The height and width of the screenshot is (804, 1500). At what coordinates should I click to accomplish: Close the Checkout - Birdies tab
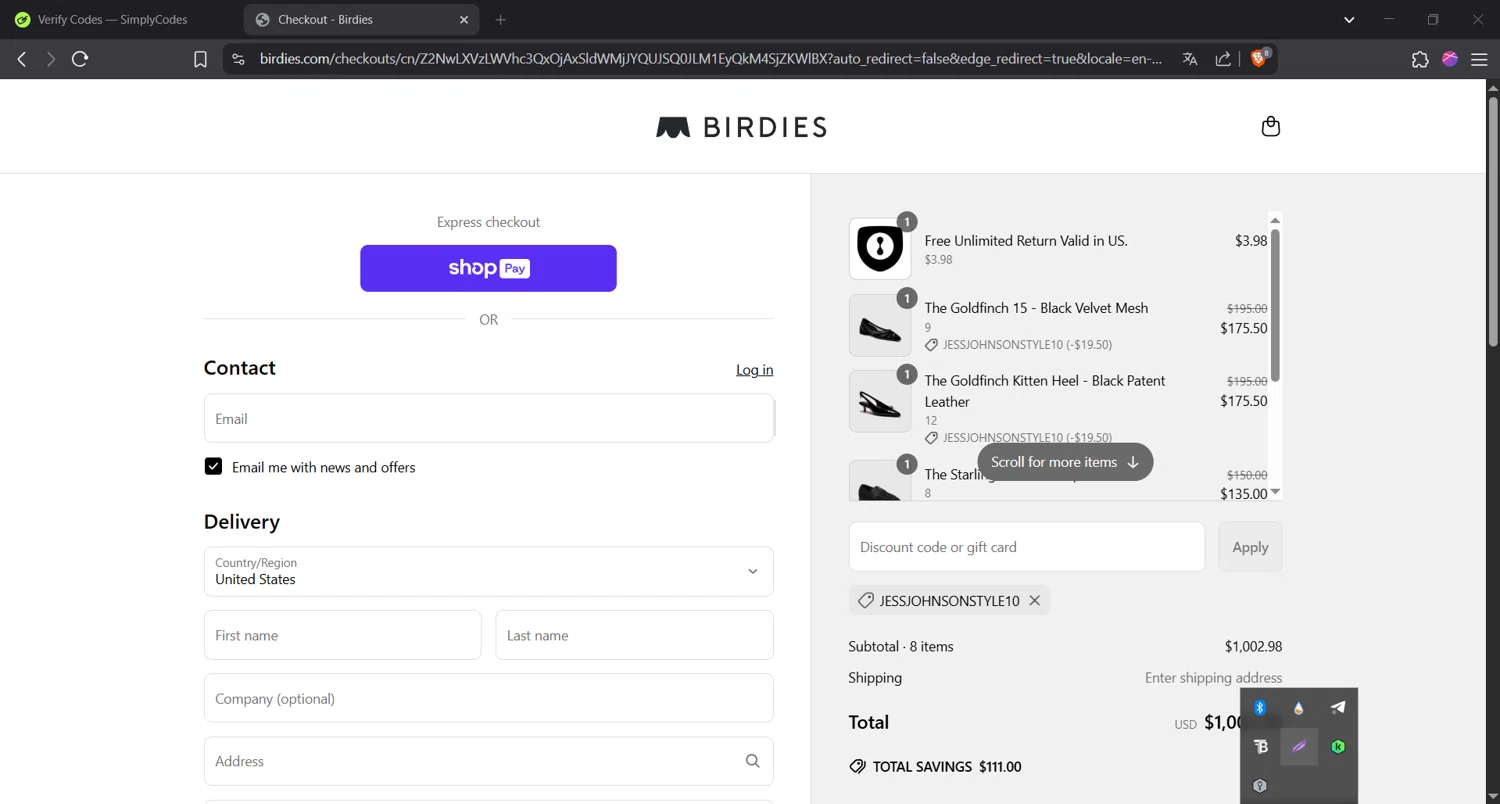pyautogui.click(x=464, y=19)
